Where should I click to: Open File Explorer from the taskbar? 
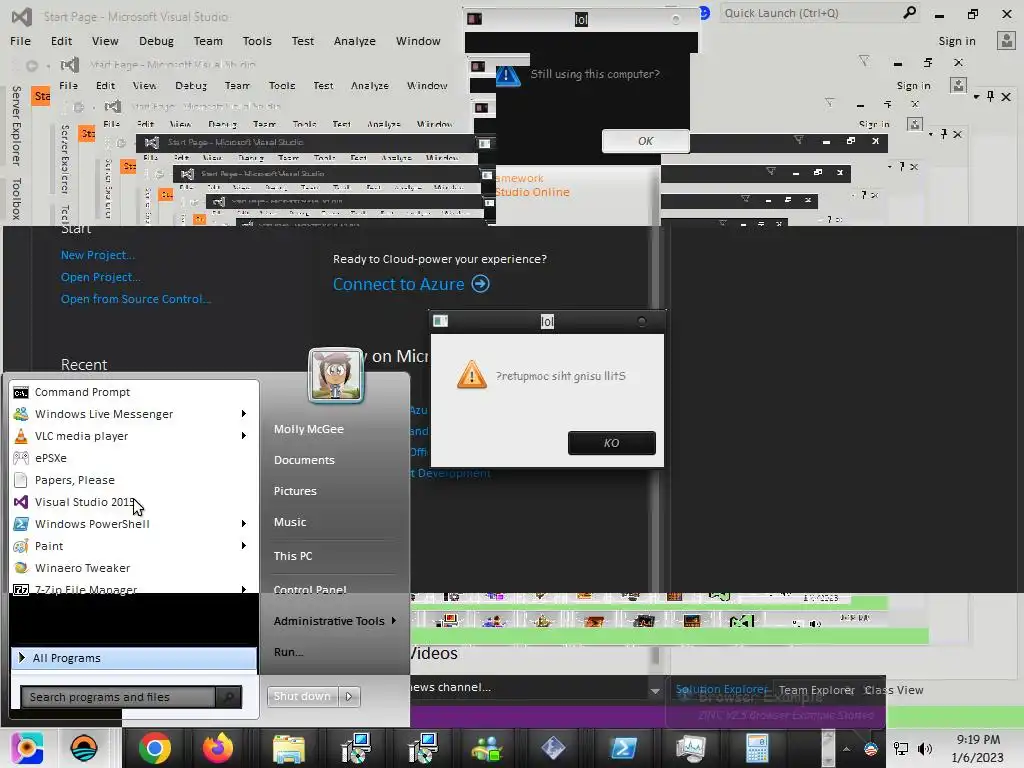coord(289,748)
